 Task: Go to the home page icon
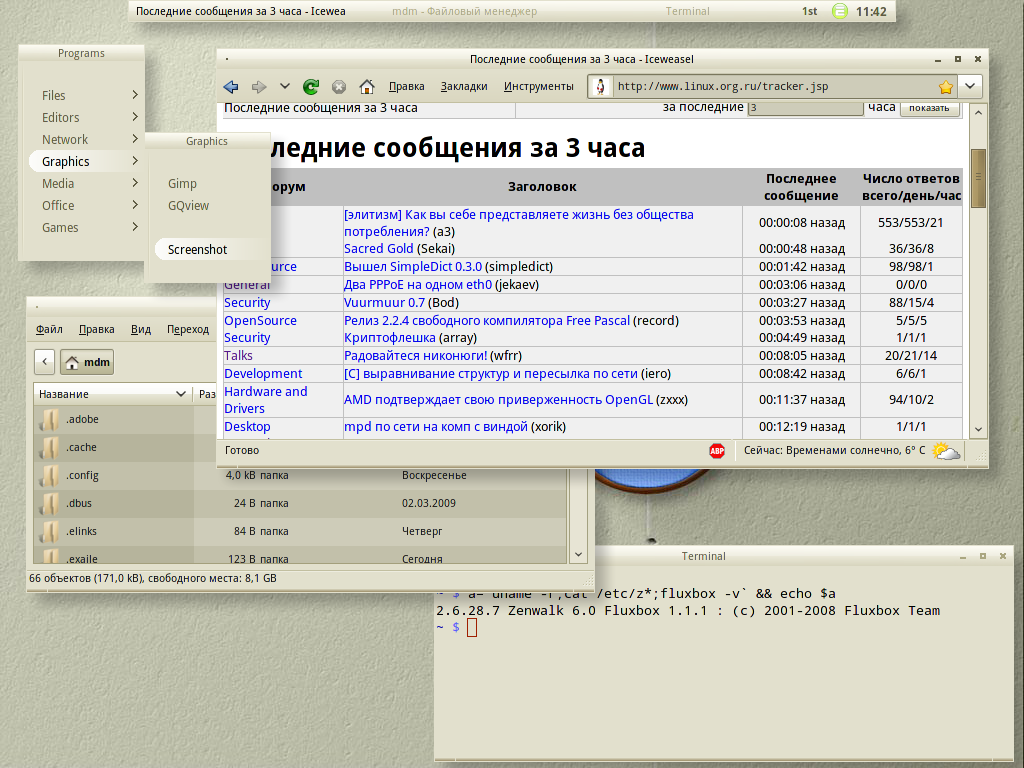pos(367,86)
